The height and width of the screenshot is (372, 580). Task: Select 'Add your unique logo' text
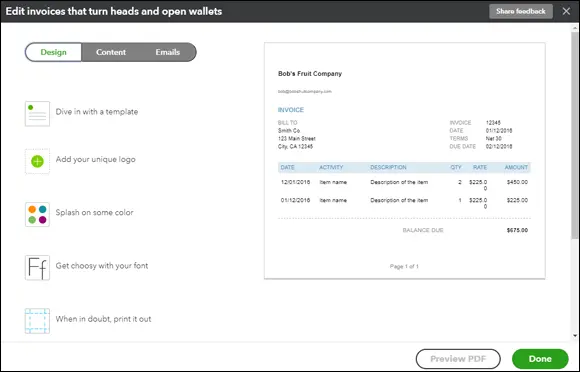95,159
